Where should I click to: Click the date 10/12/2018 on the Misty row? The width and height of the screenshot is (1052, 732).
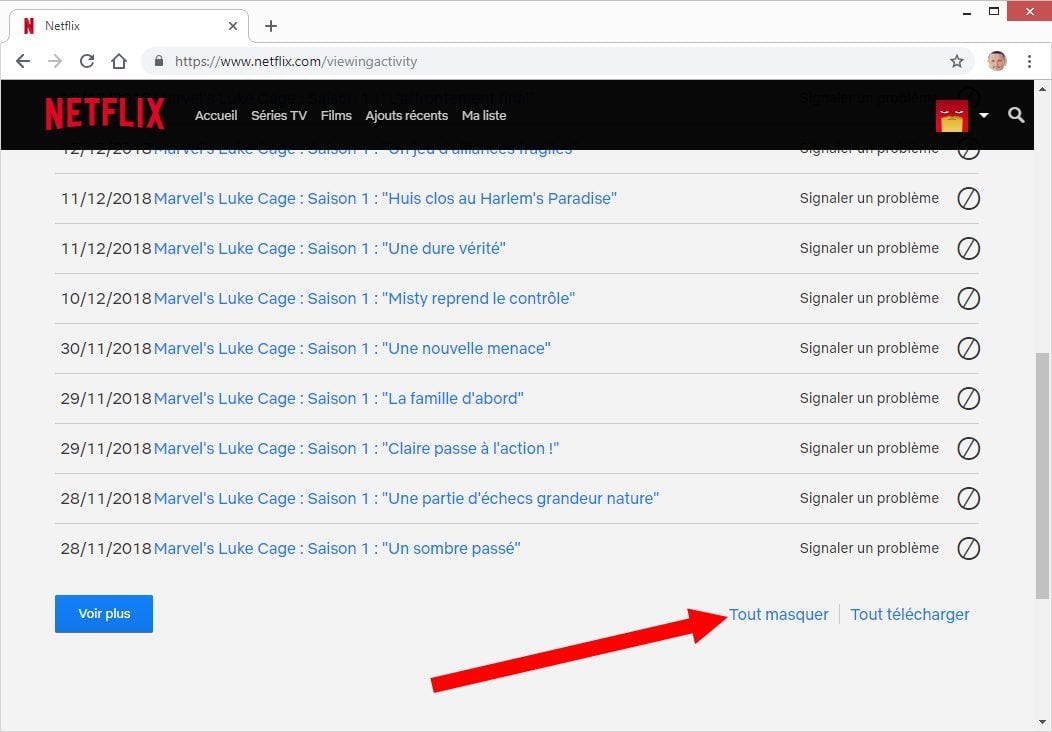click(106, 299)
